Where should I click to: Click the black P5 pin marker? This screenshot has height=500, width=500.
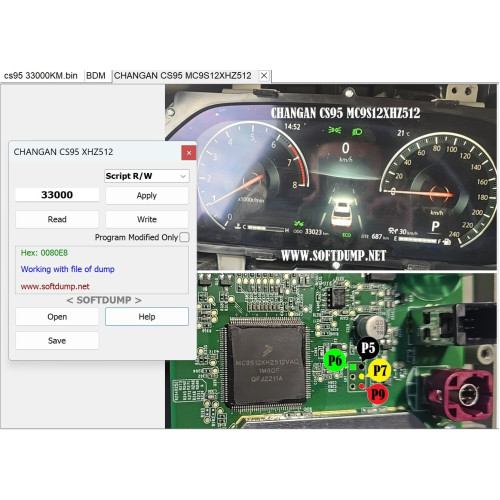click(x=368, y=348)
